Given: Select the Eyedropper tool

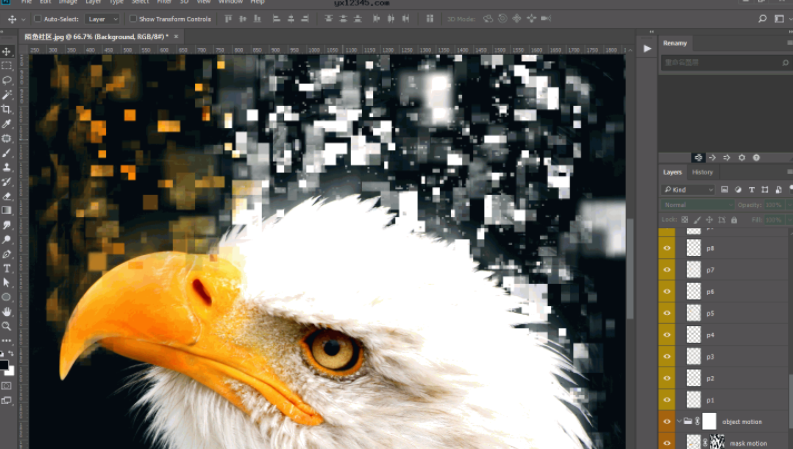Looking at the screenshot, I should [x=7, y=124].
